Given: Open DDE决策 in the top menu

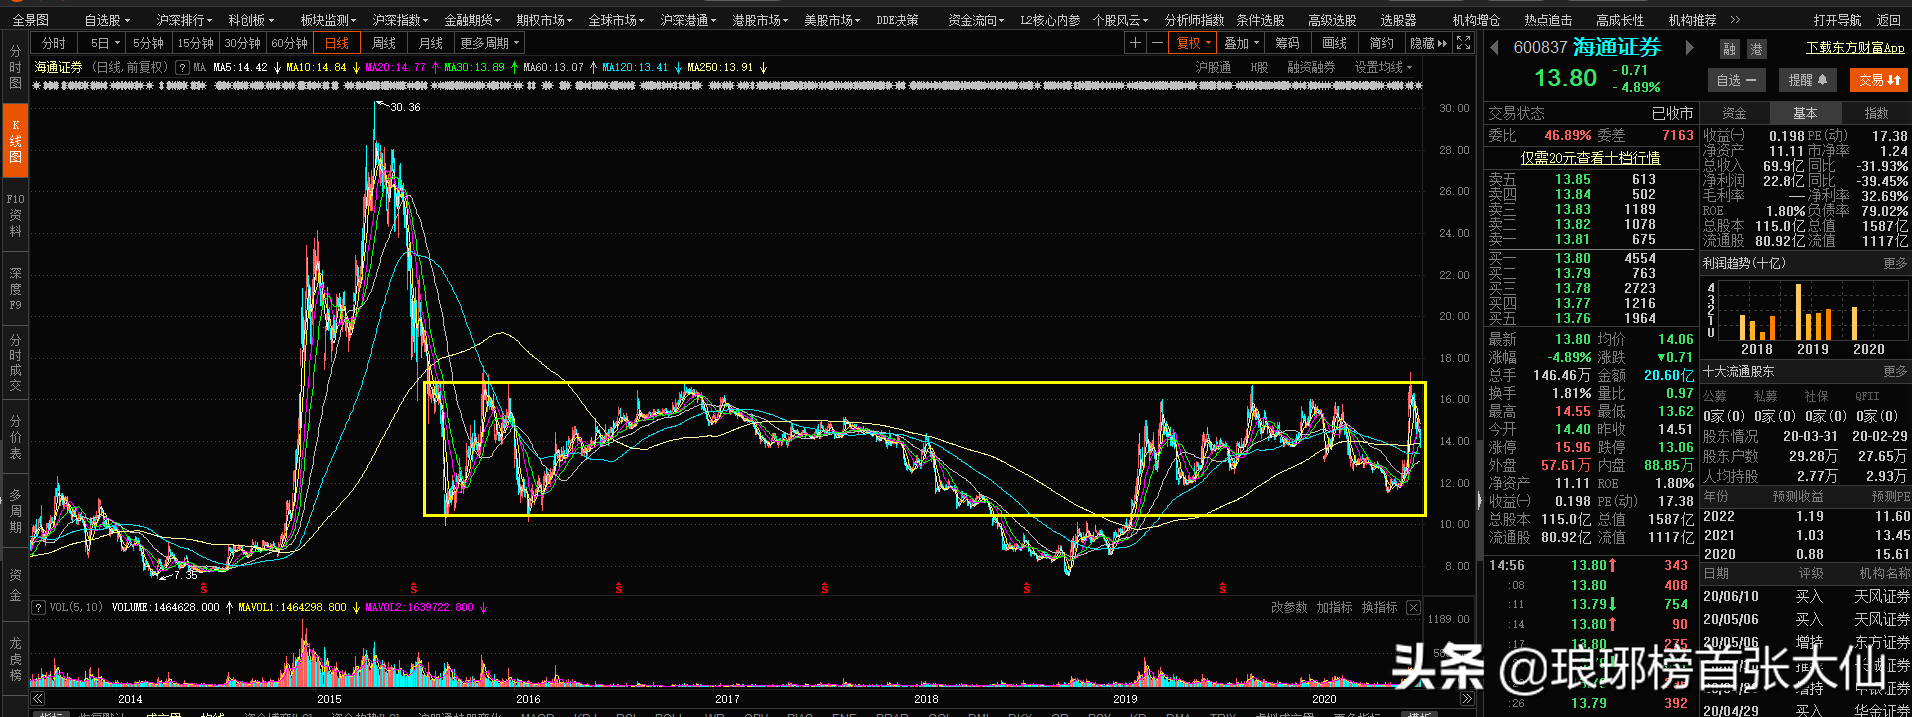Looking at the screenshot, I should [897, 20].
